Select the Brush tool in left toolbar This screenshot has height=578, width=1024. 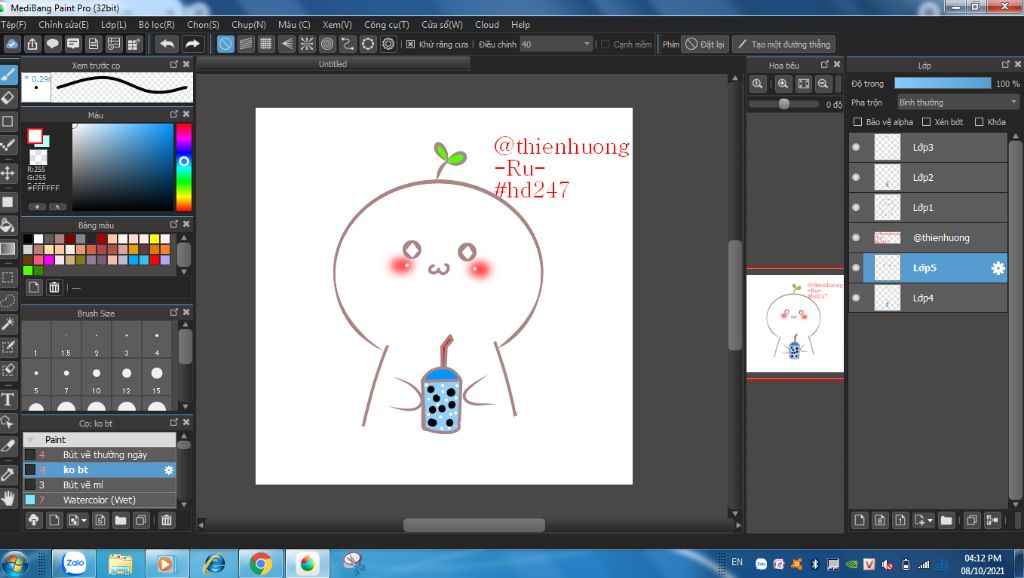tap(8, 74)
